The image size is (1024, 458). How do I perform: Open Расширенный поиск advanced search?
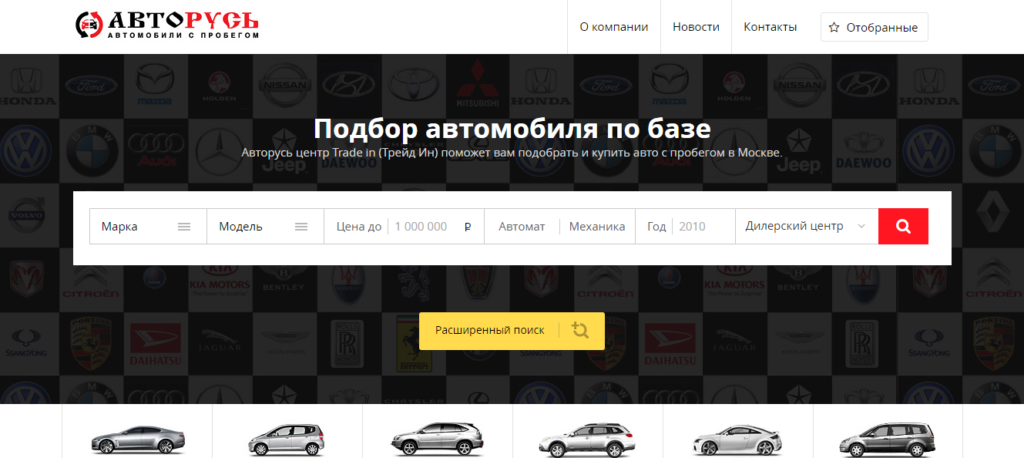[511, 331]
